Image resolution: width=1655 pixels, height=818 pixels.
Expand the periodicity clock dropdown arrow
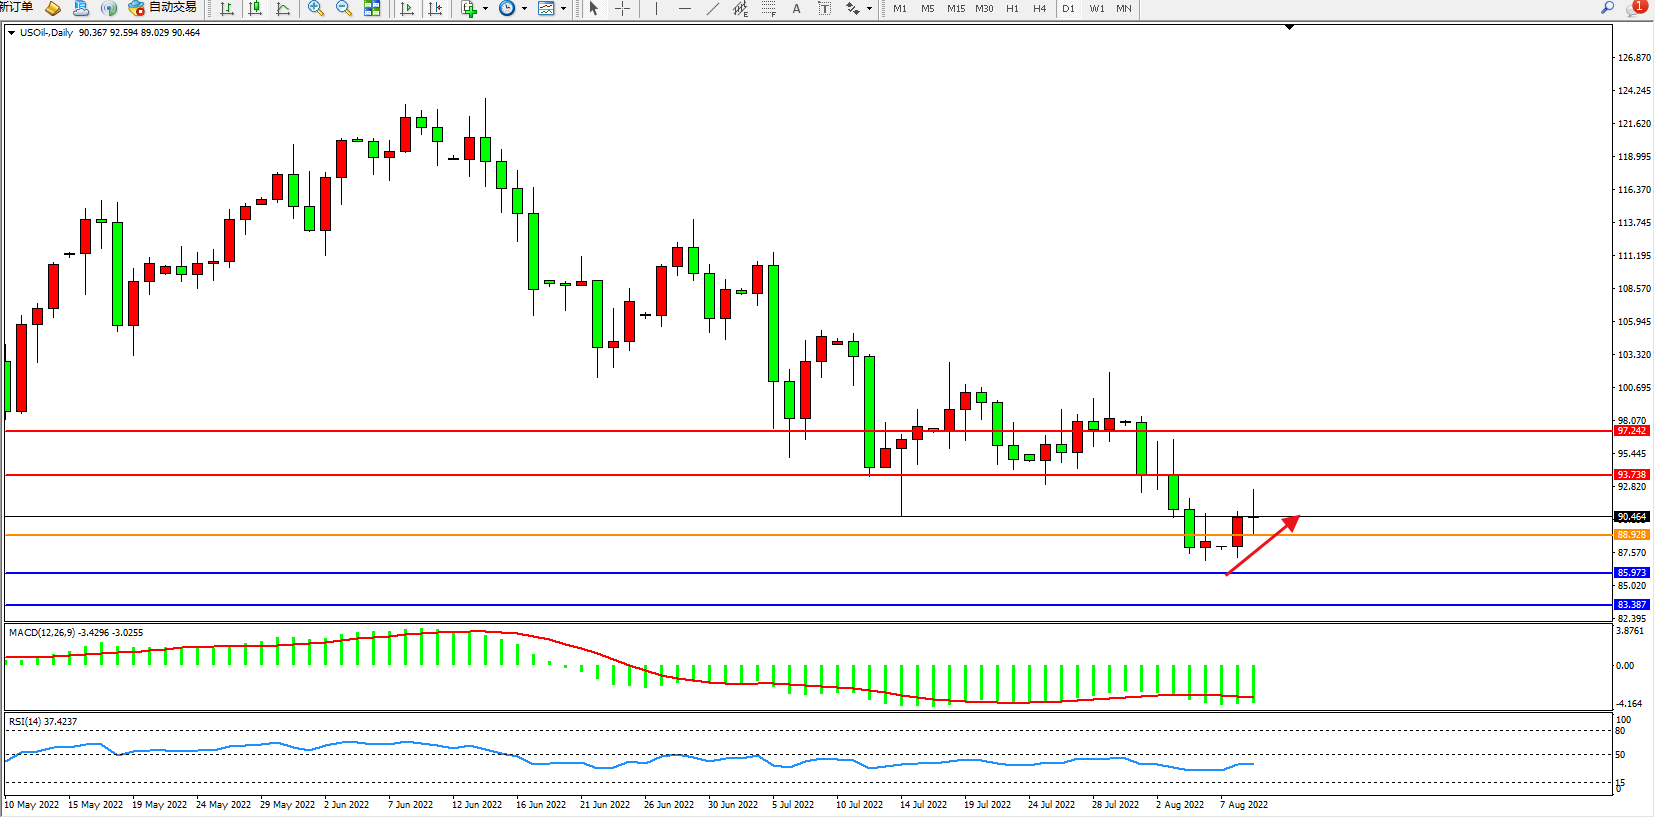tap(524, 8)
